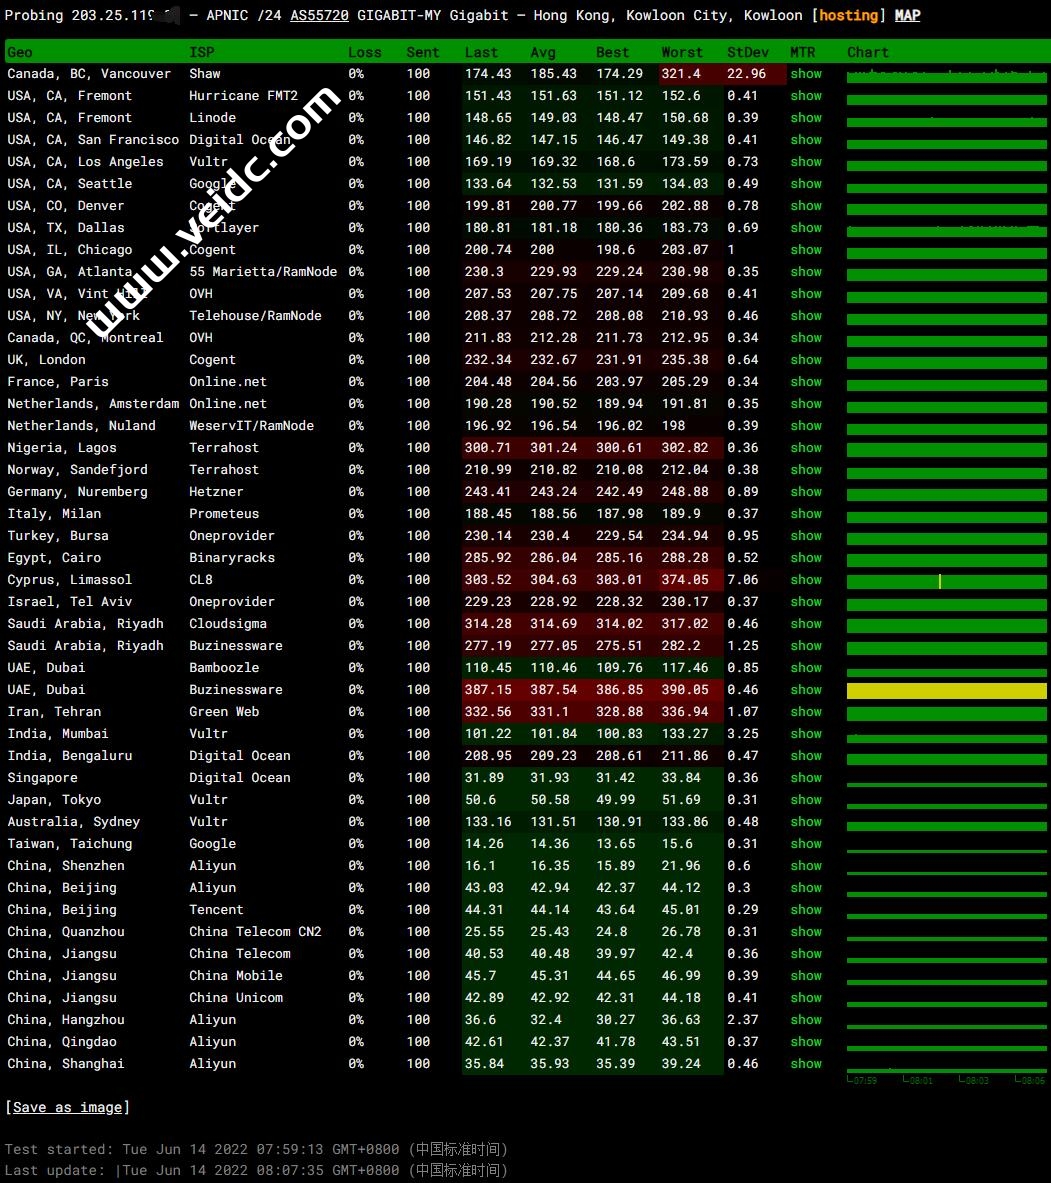Show MTR for China Shanghai Aliyun
Screen dimensions: 1051x1183
point(806,1064)
